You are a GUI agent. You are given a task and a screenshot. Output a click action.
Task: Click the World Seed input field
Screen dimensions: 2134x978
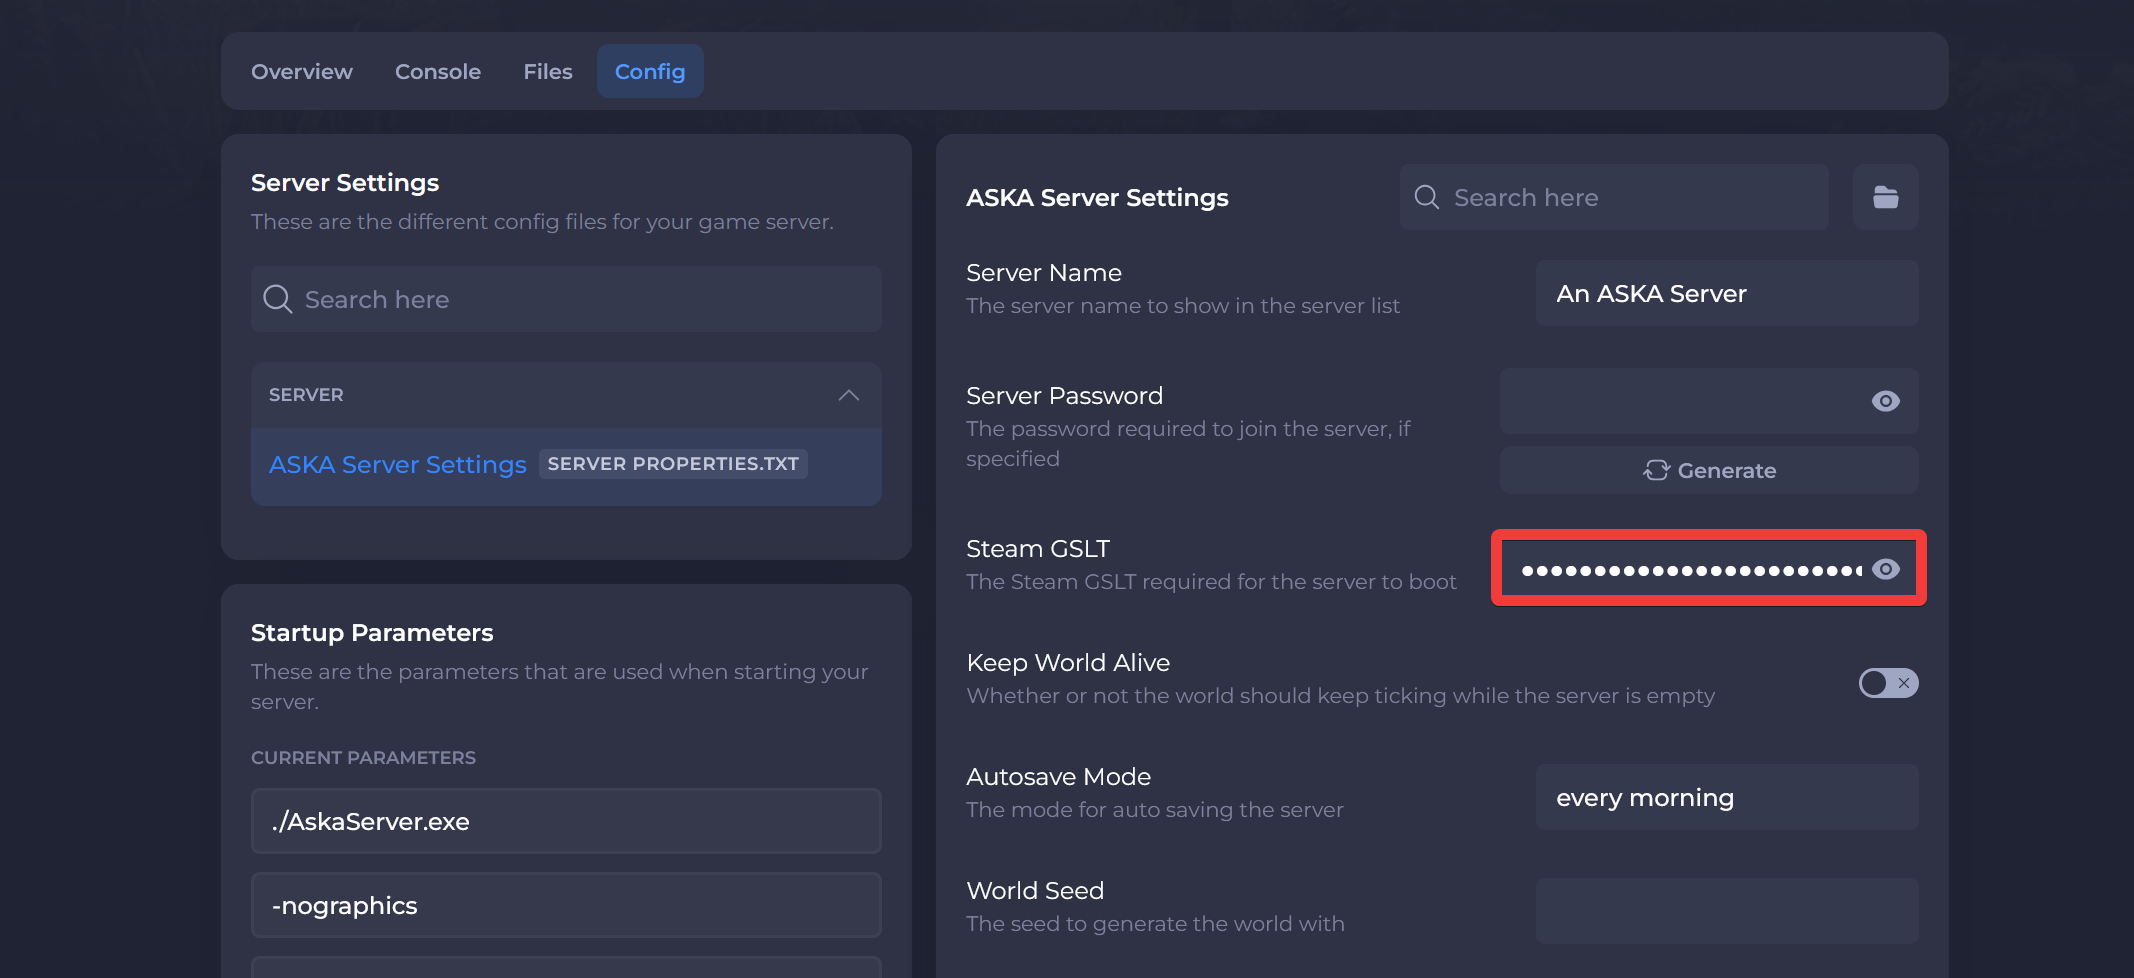click(x=1727, y=911)
